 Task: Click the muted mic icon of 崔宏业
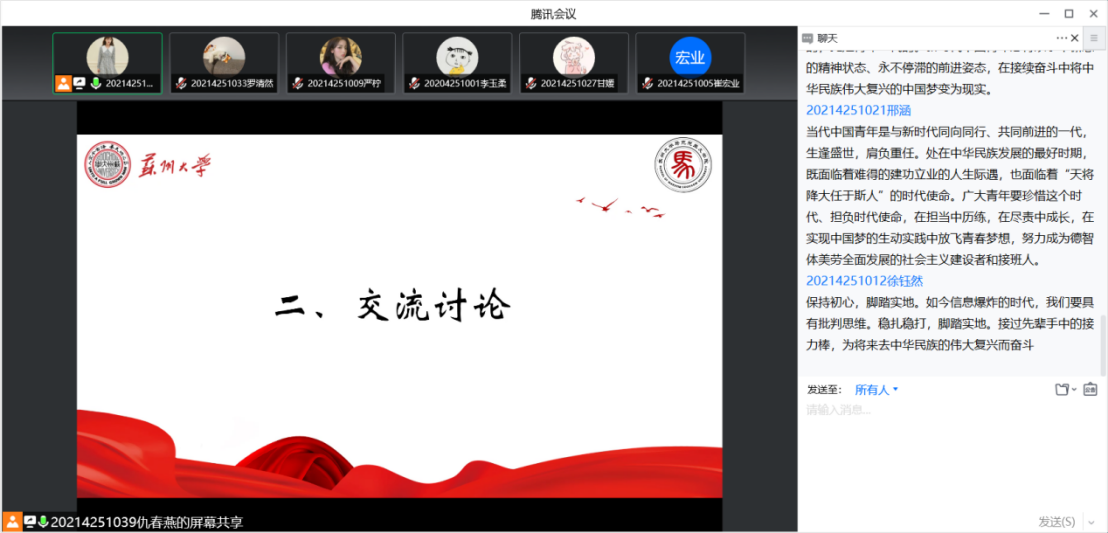[647, 84]
